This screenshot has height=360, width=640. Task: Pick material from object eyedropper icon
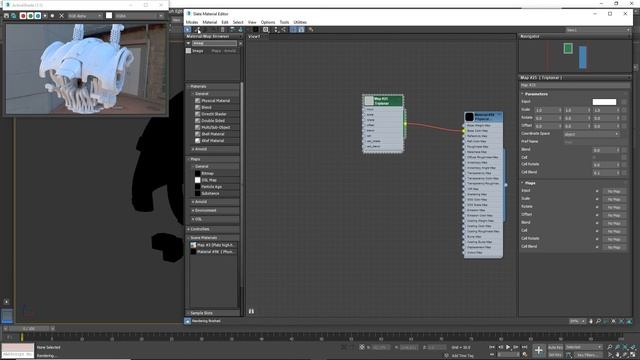click(197, 30)
